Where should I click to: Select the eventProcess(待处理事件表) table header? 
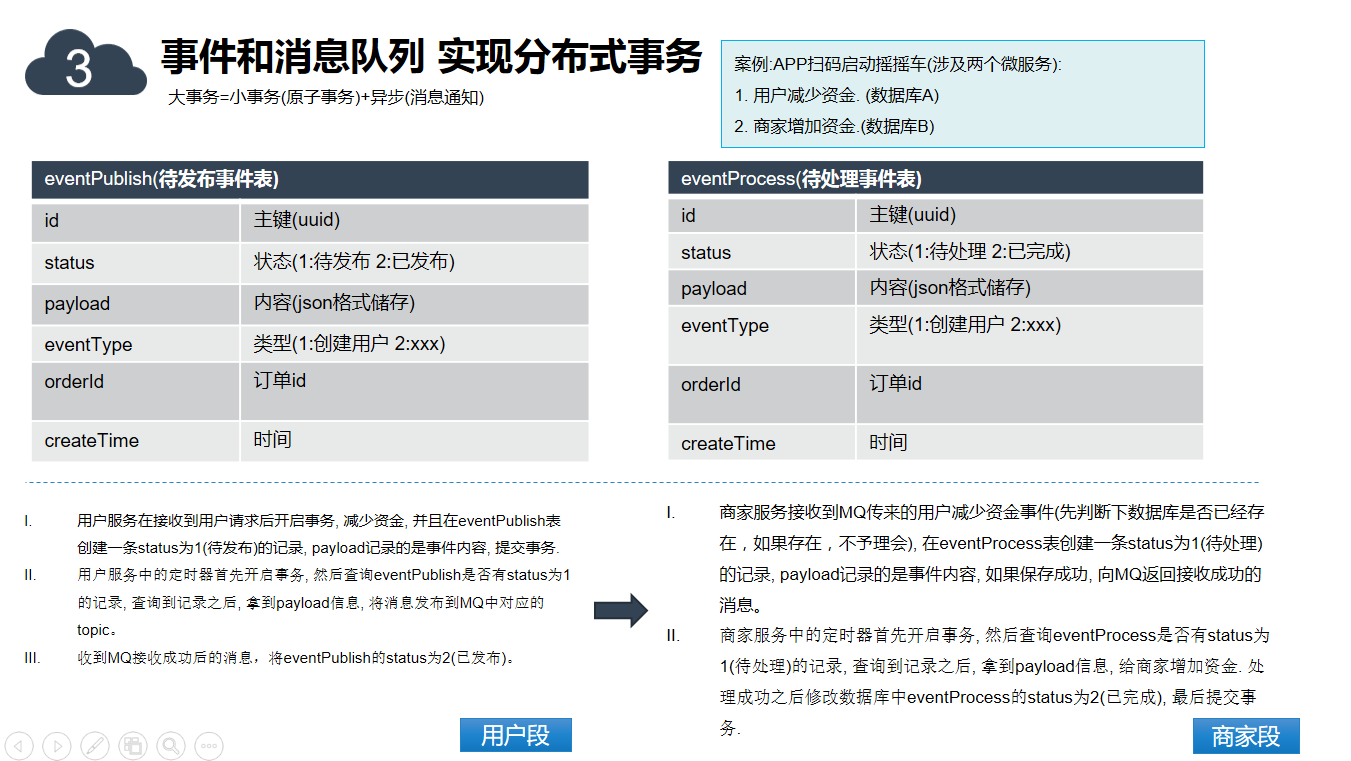point(936,179)
